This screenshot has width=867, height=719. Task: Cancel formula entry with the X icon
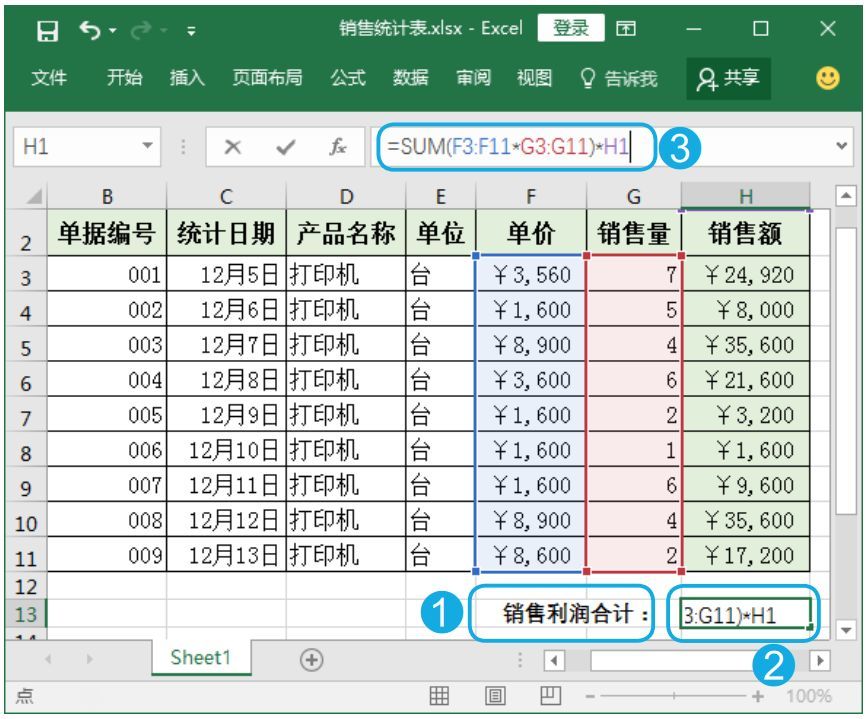(x=233, y=147)
